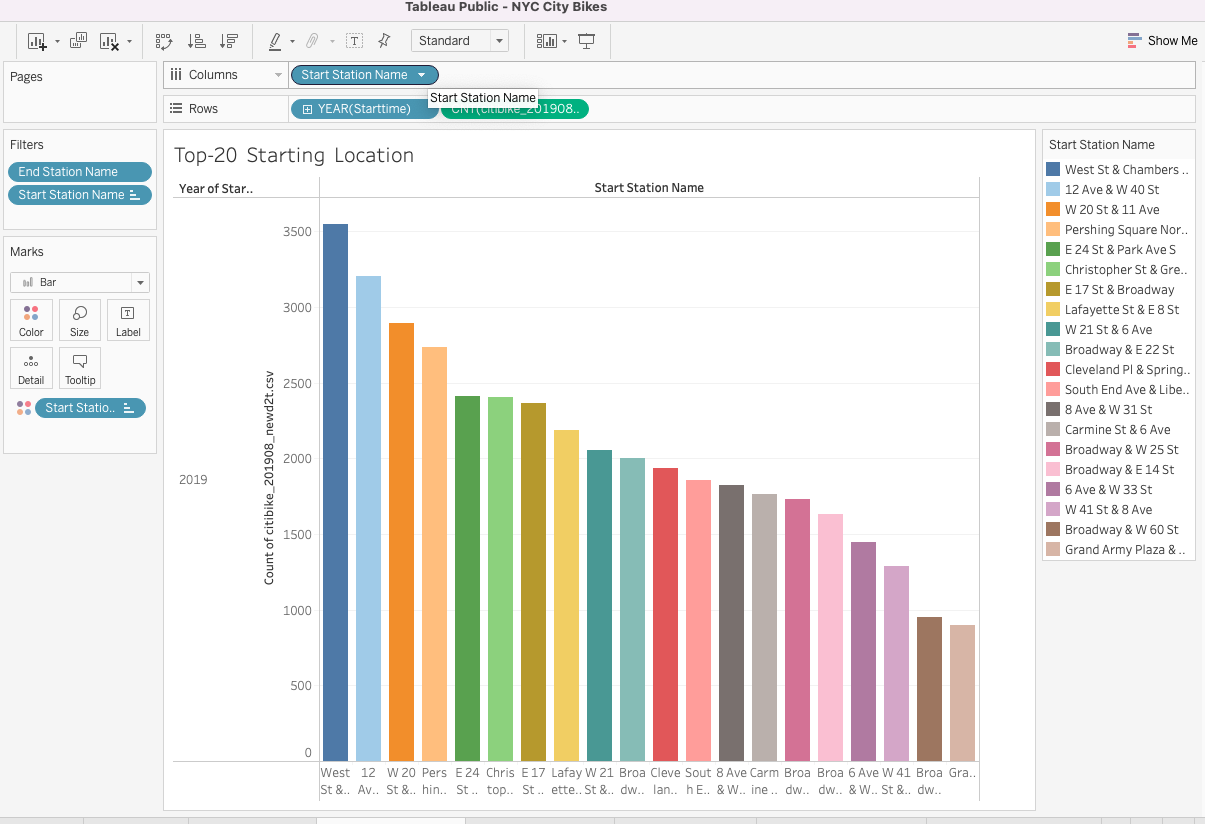Select Pershing Square Nor.. legend entry

[x=1119, y=230]
